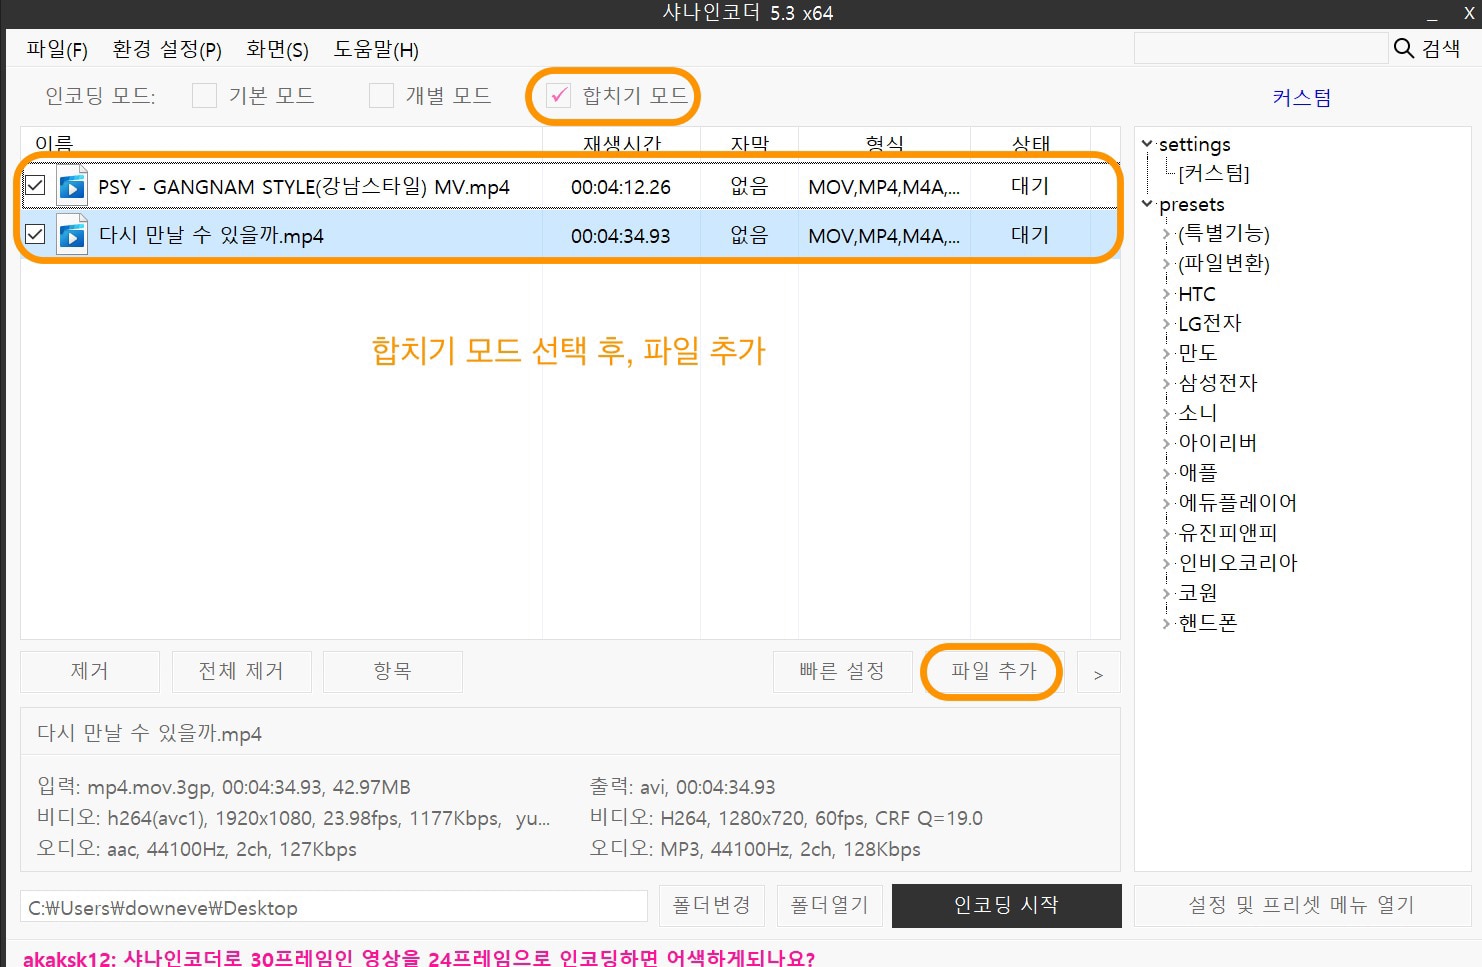1482x967 pixels.
Task: Expand the 에듀플레이어 preset group
Action: coord(1166,504)
